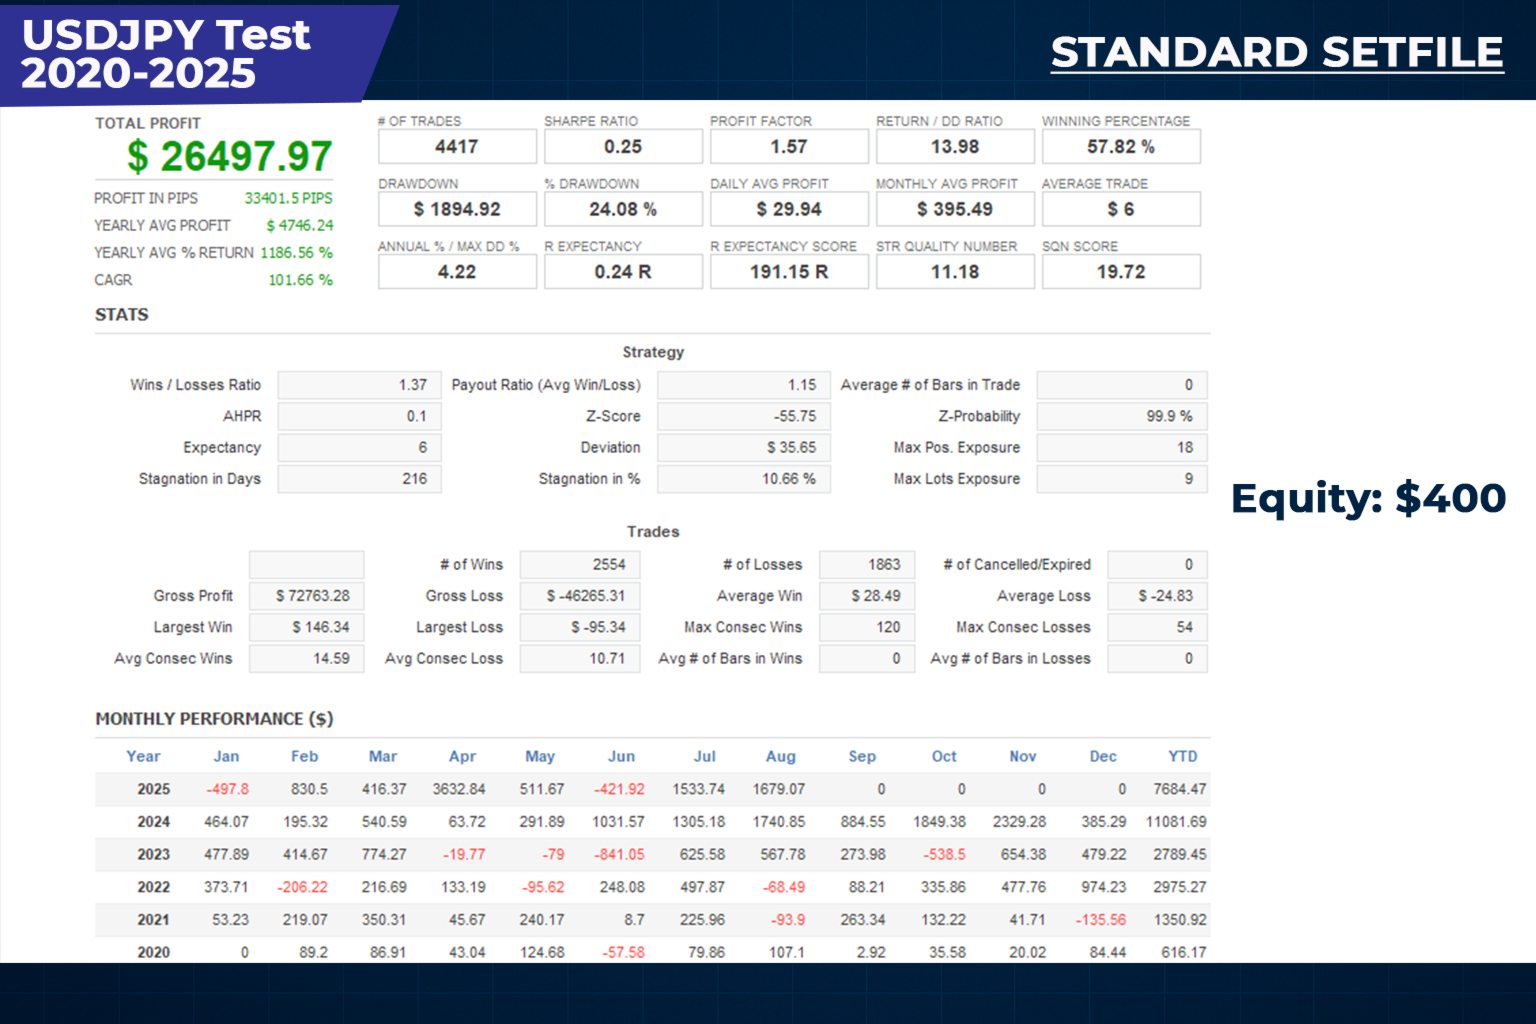Image resolution: width=1536 pixels, height=1024 pixels.
Task: Select the DRAWDOWN field $1894.92
Action: 456,209
